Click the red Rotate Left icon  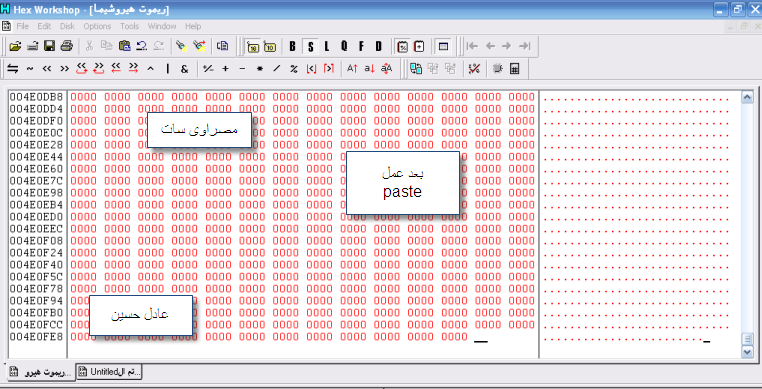(81, 69)
